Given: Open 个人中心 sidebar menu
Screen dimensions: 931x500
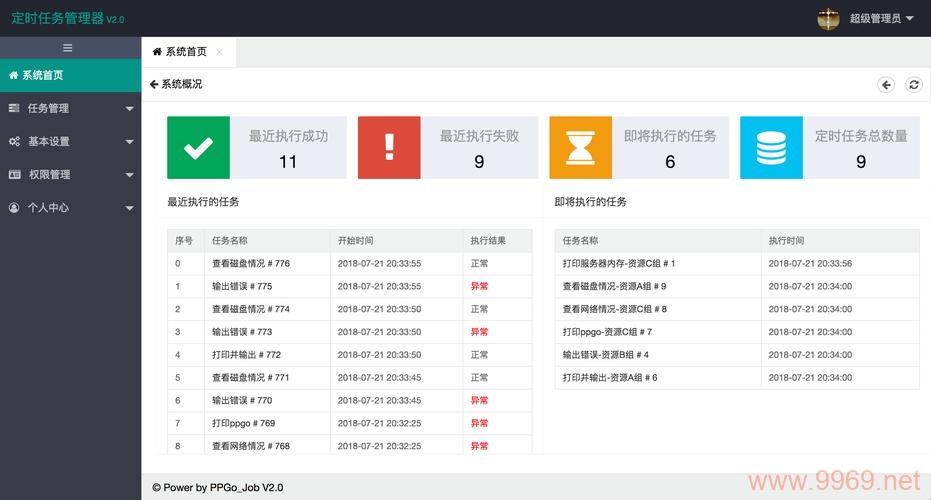Looking at the screenshot, I should tap(71, 208).
